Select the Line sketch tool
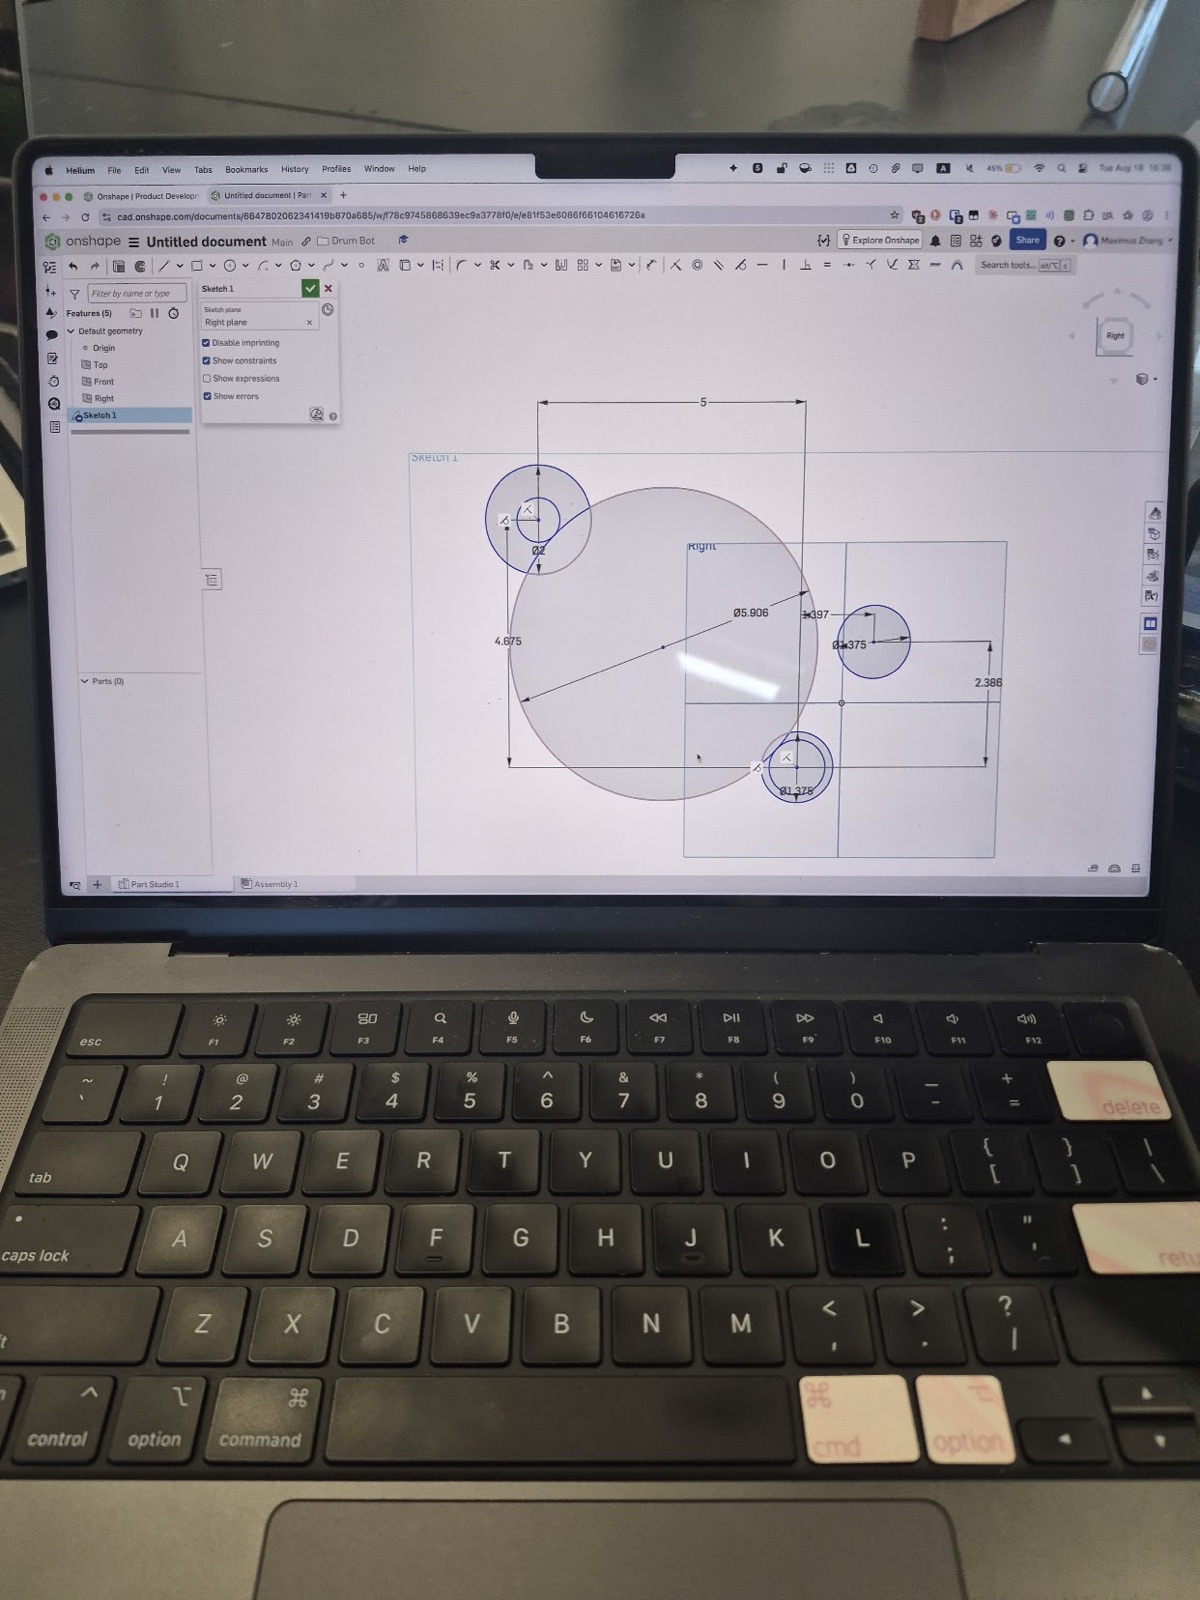Screen dimensions: 1200x1600 163,266
